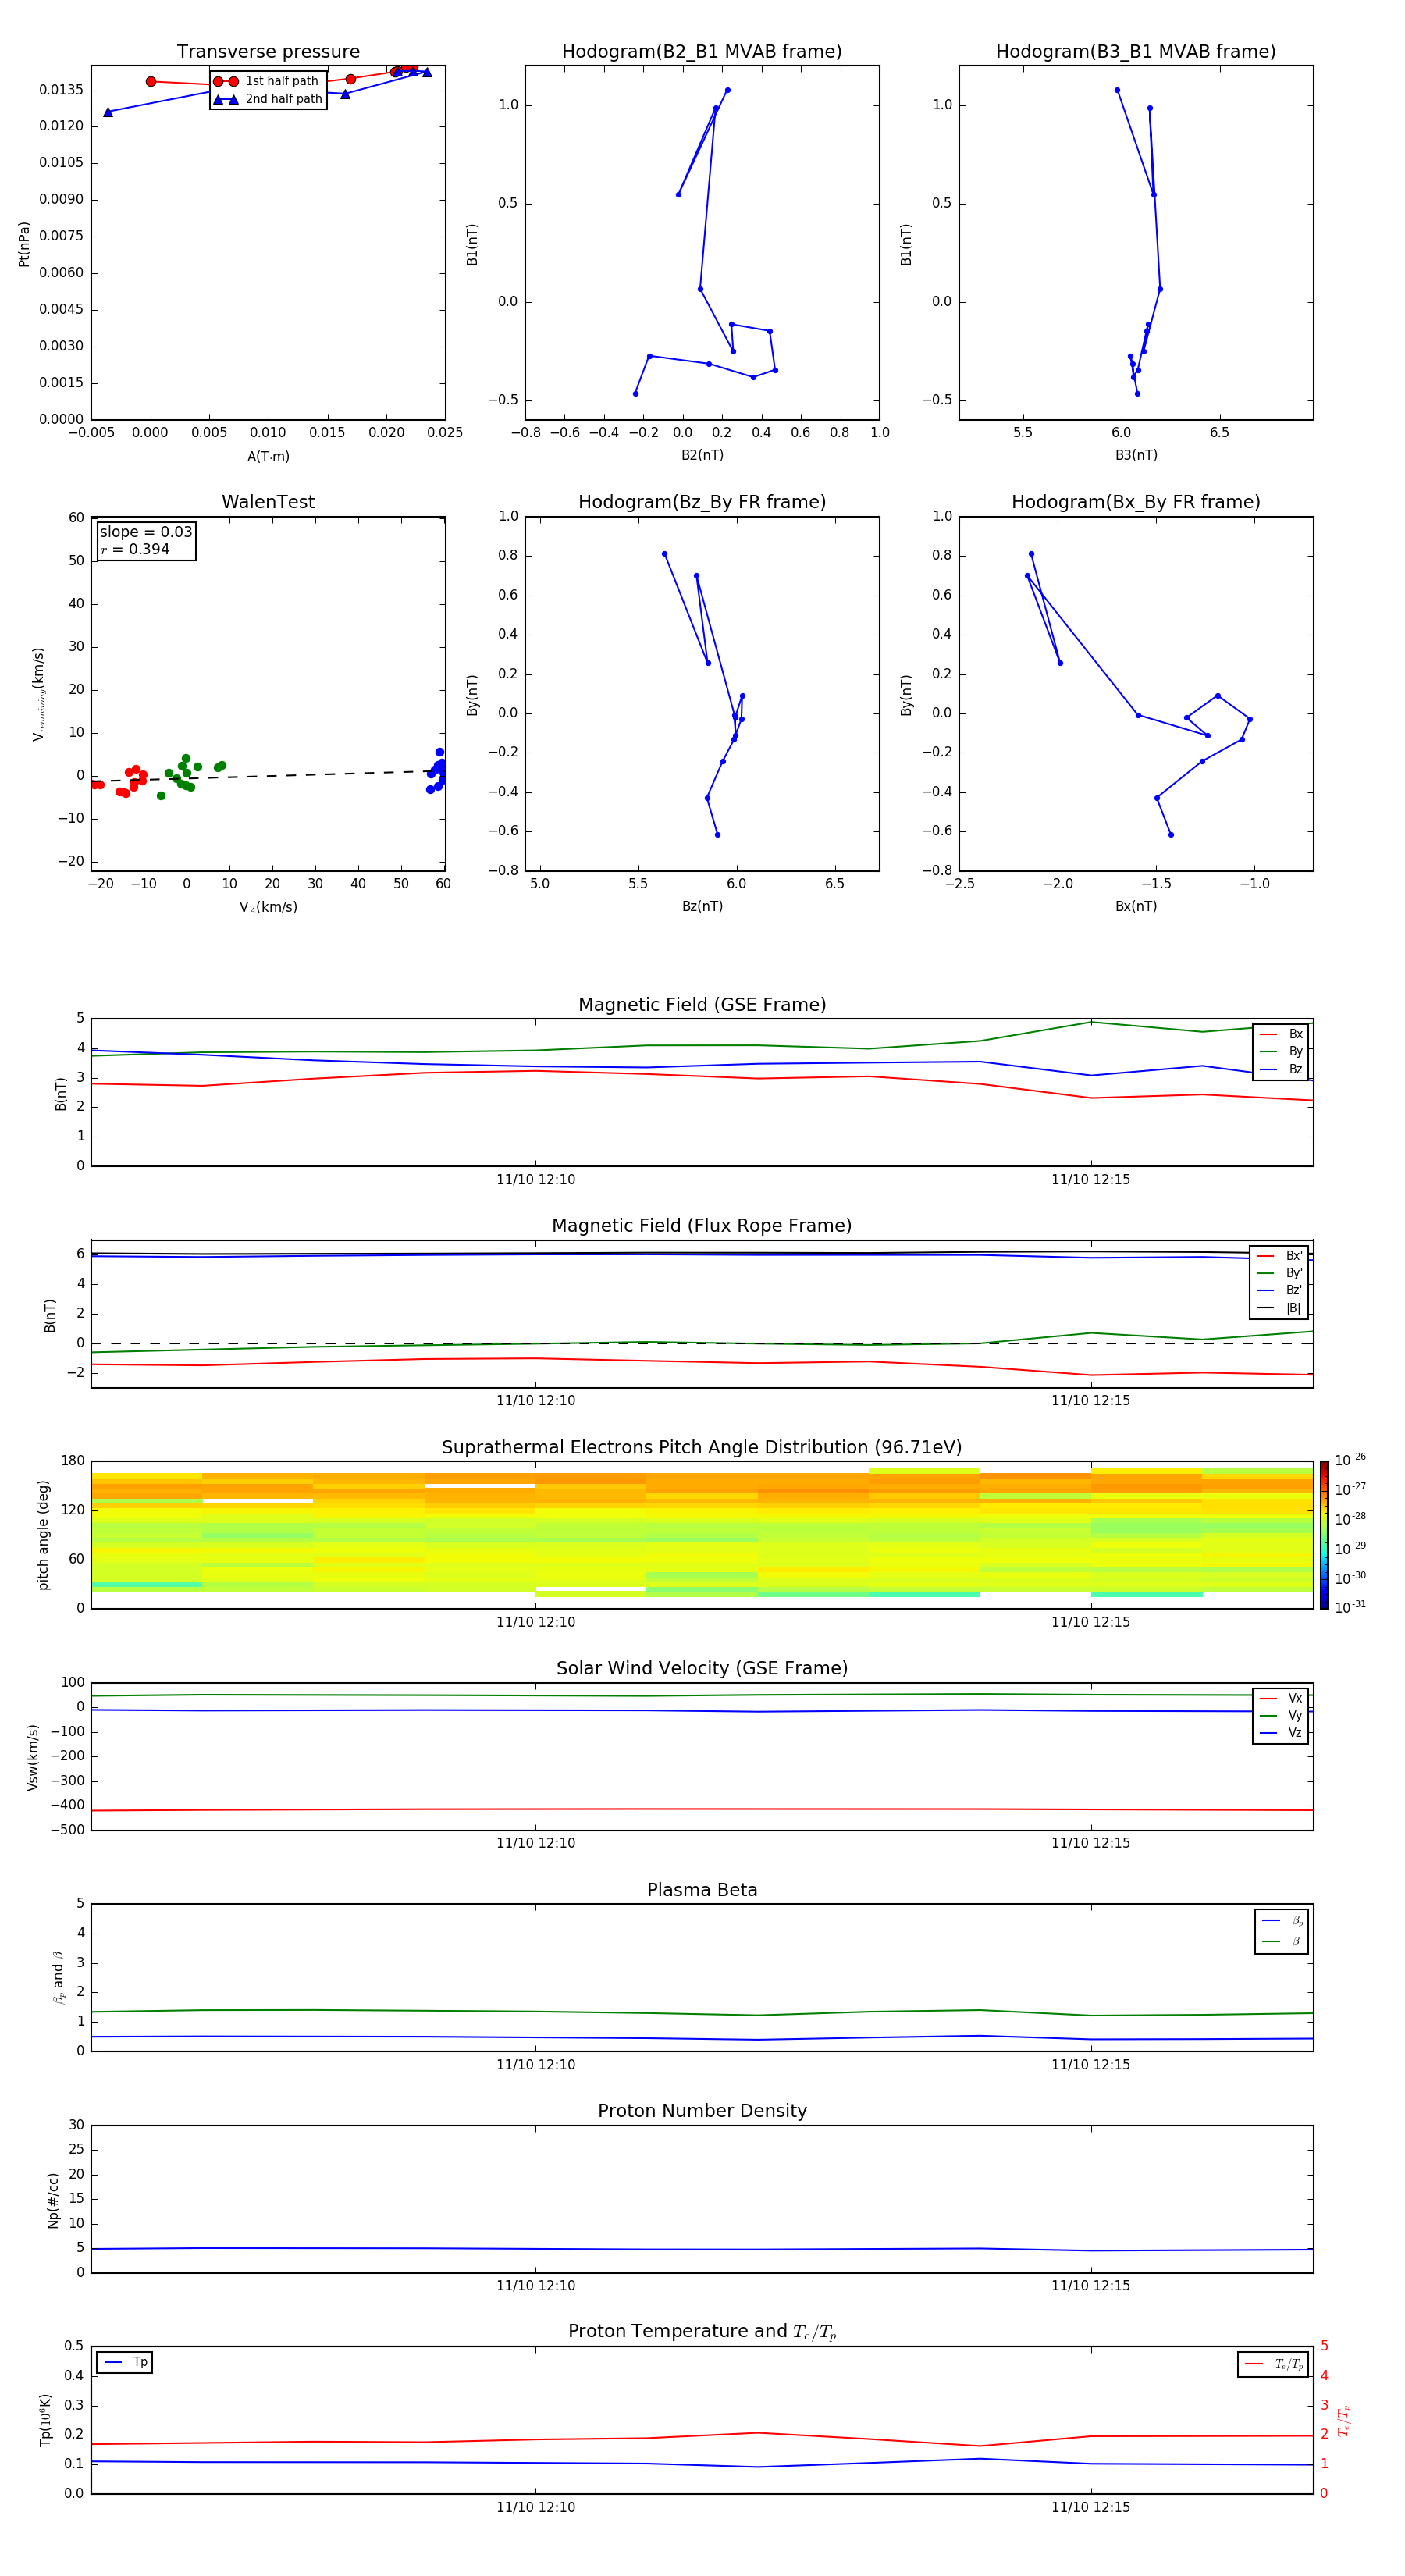Click '11/10 12:15' tick under Proton Number Density panel
Viewport: 1405px width, 2576px height.
(1091, 2286)
